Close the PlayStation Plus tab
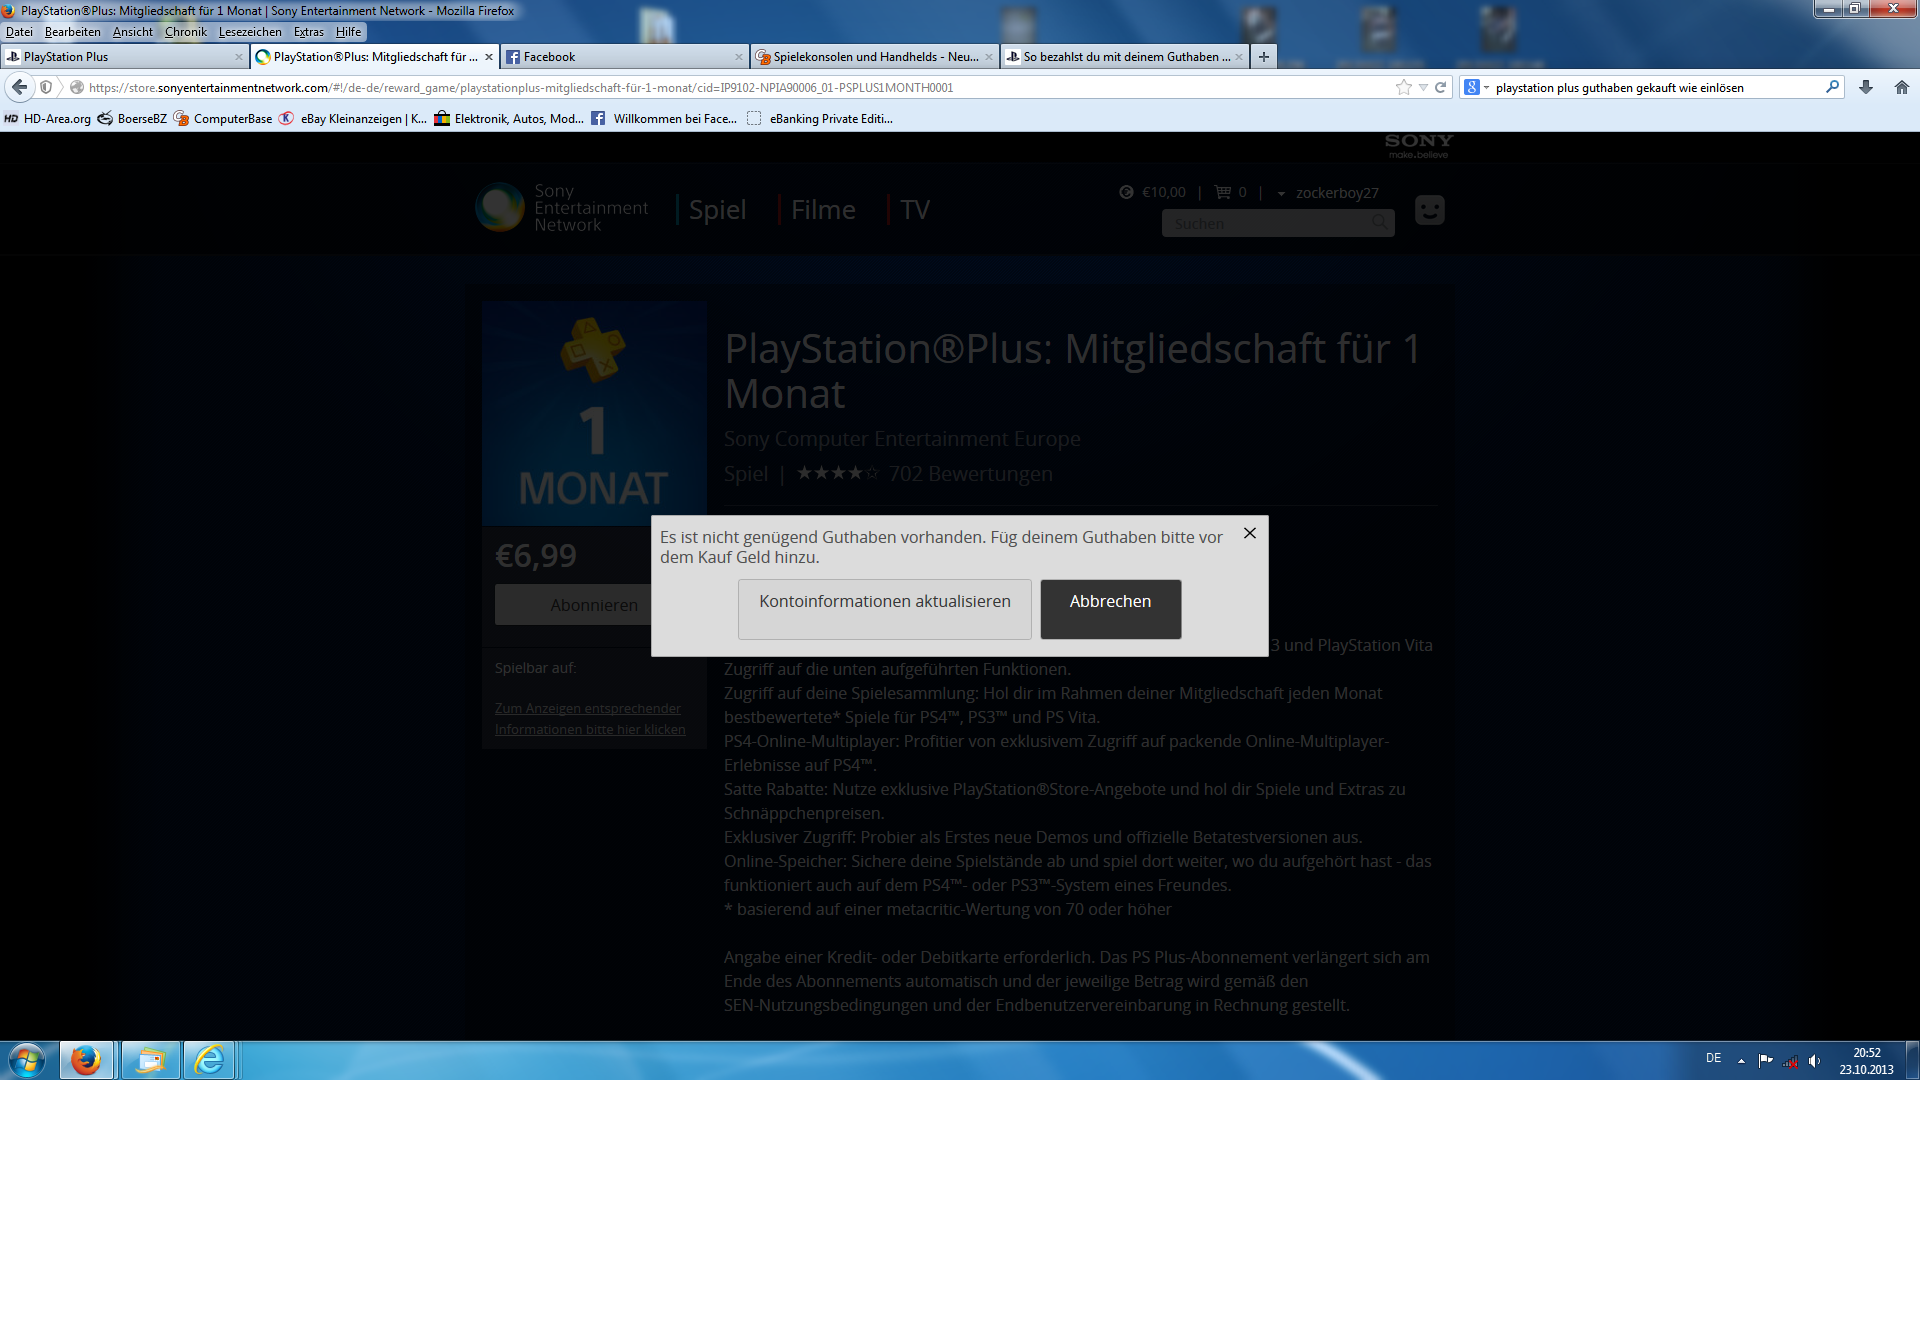The width and height of the screenshot is (1920, 1333). tap(239, 57)
